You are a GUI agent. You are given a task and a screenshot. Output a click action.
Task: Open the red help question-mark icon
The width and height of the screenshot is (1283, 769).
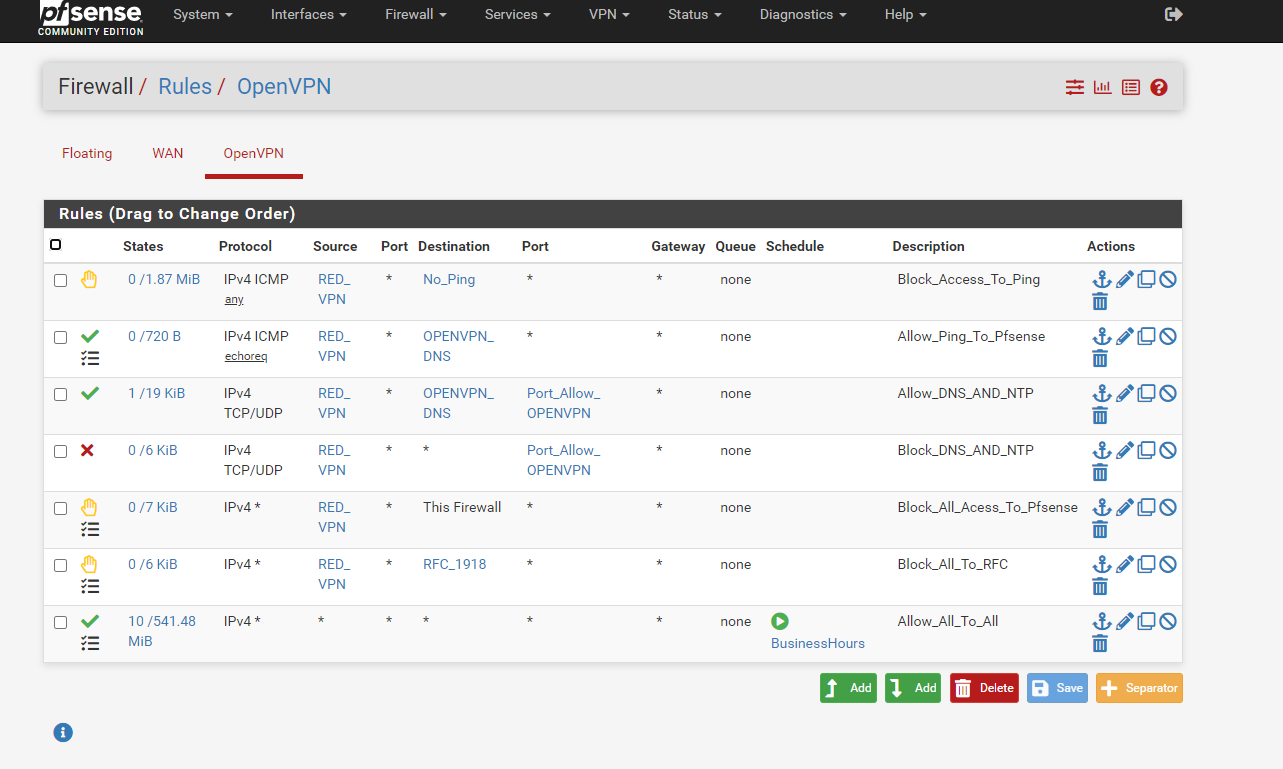click(1159, 87)
